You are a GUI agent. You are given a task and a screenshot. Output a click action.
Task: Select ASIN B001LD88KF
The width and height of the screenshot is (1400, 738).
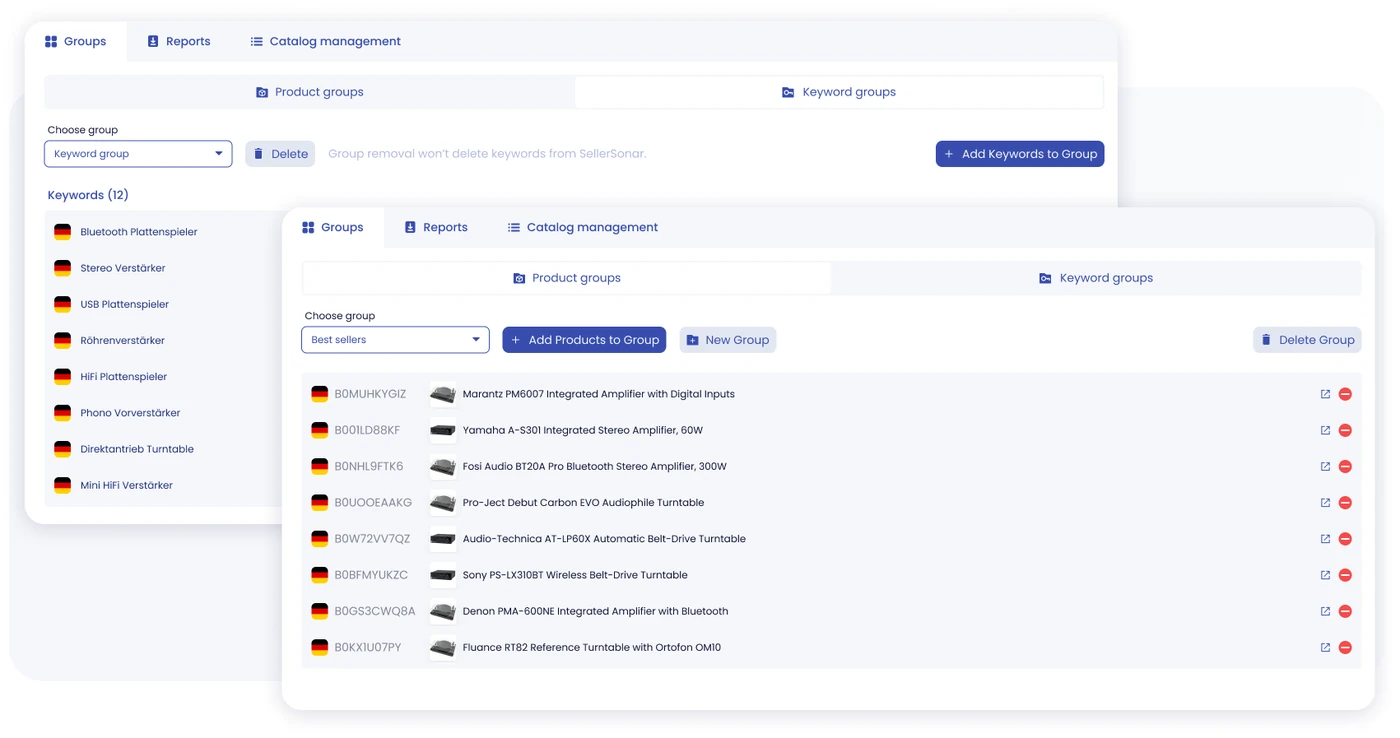[367, 430]
